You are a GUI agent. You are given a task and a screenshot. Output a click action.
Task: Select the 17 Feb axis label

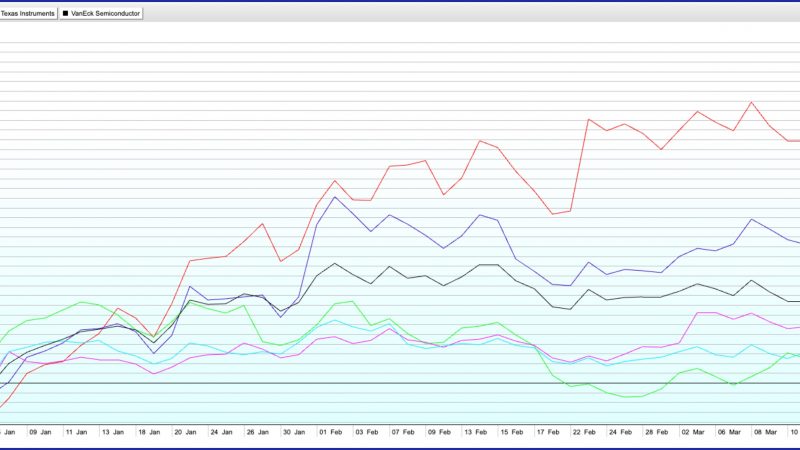(x=548, y=432)
